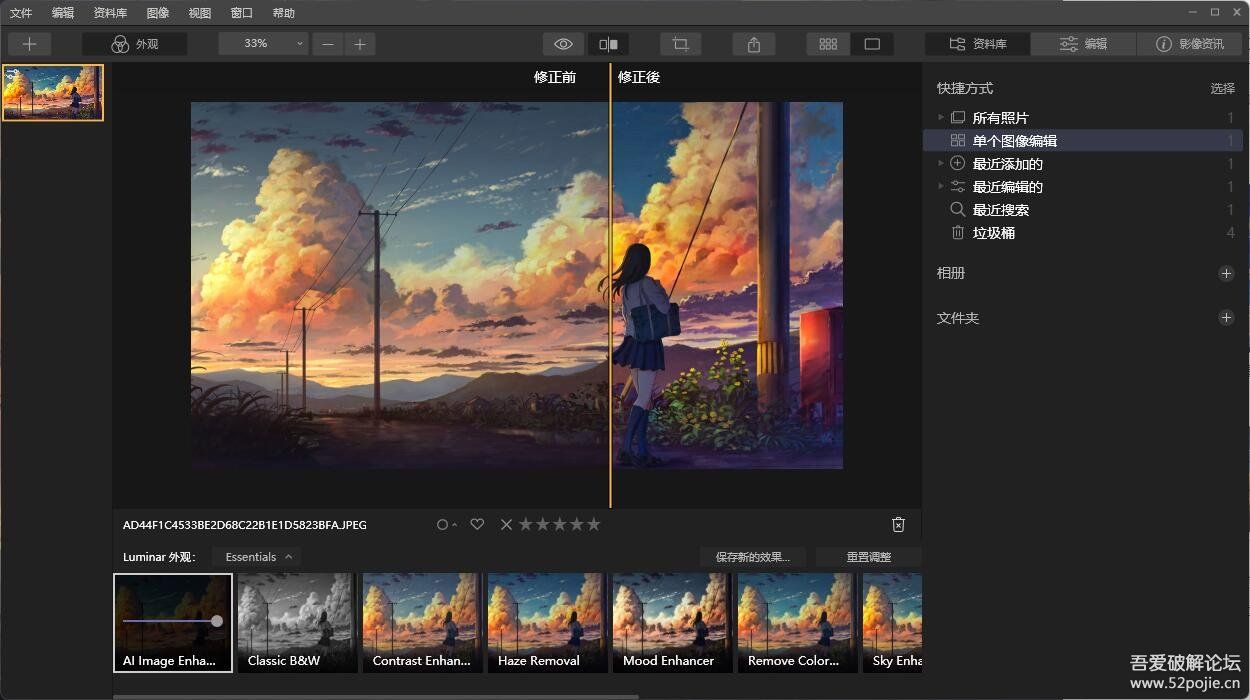Image resolution: width=1250 pixels, height=700 pixels.
Task: Open the 图像 menu
Action: point(158,13)
